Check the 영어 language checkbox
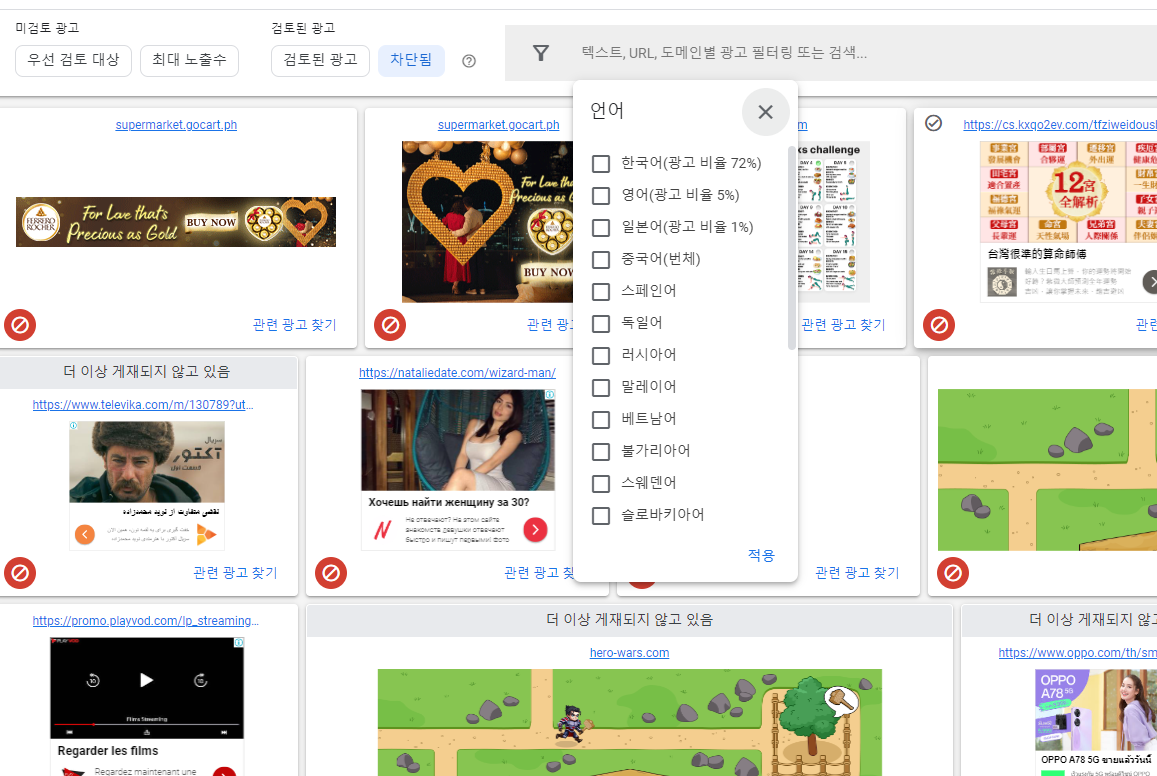Image resolution: width=1157 pixels, height=776 pixels. point(601,195)
